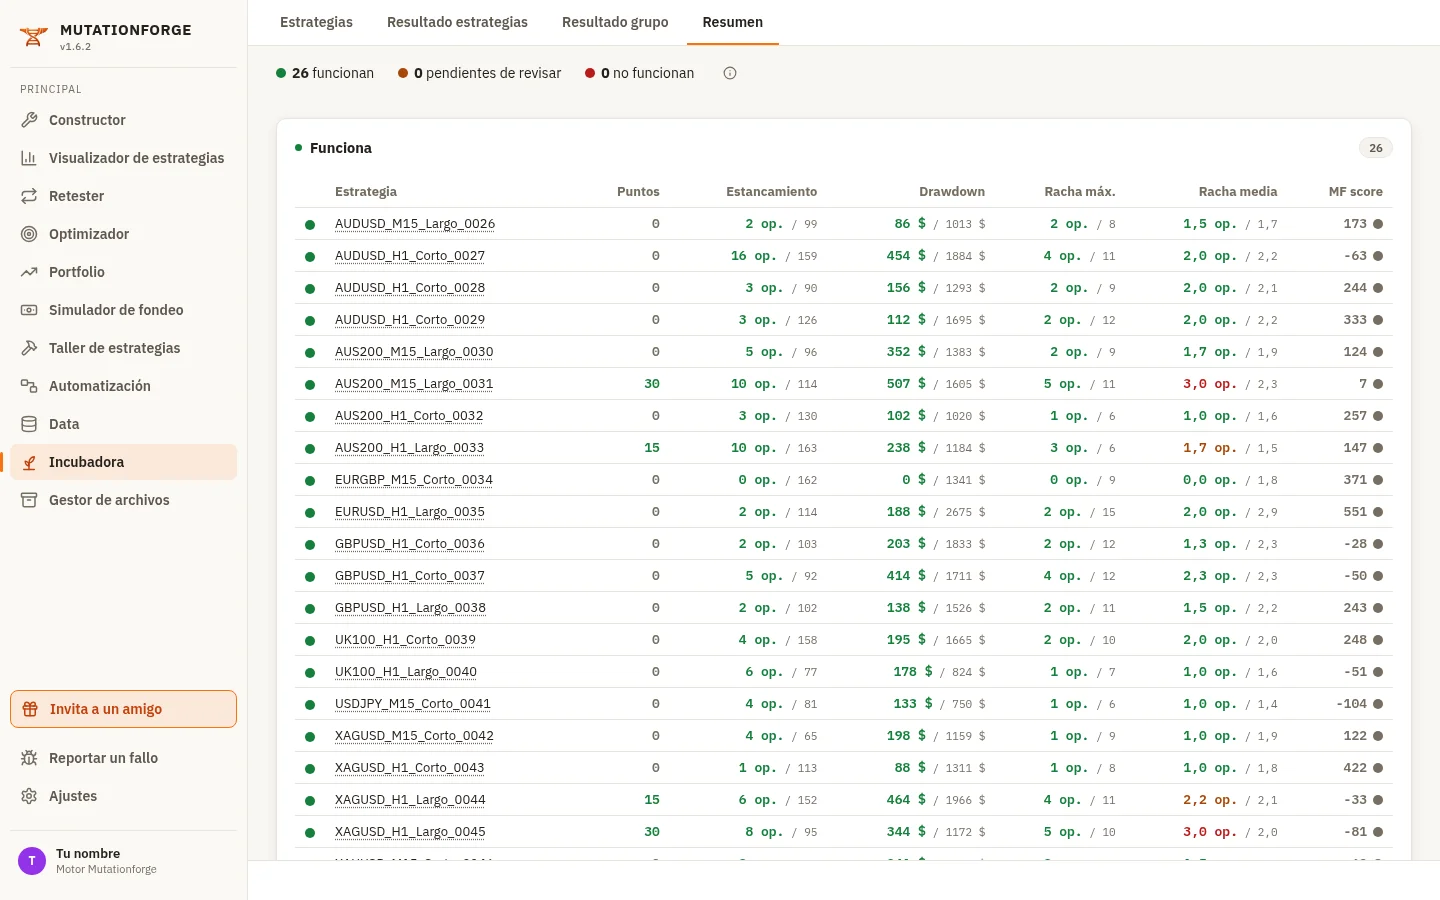Click the Visualizador de estrategias chart icon
Screen dimensions: 1440x900
(29, 158)
